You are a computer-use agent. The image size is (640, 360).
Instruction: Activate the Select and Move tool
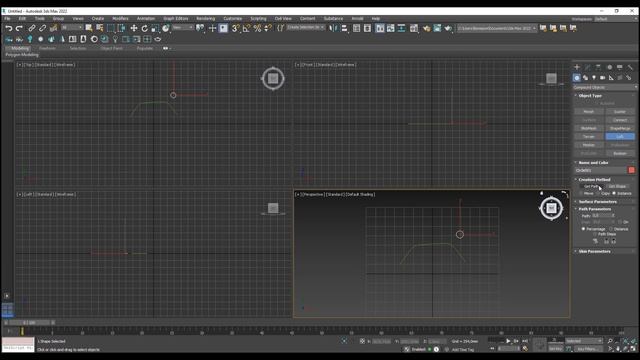coord(133,28)
